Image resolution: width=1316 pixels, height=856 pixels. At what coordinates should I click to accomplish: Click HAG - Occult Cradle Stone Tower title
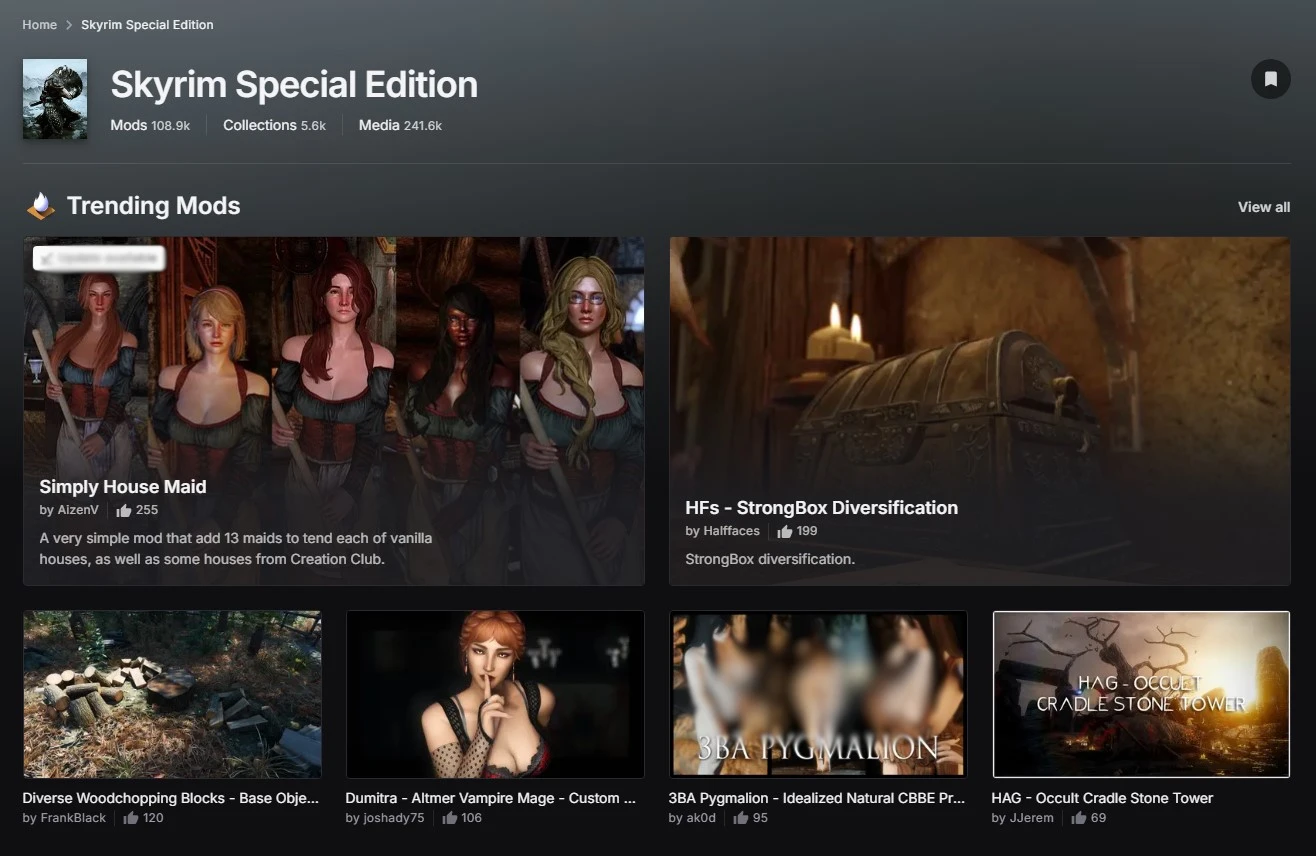[x=1102, y=798]
